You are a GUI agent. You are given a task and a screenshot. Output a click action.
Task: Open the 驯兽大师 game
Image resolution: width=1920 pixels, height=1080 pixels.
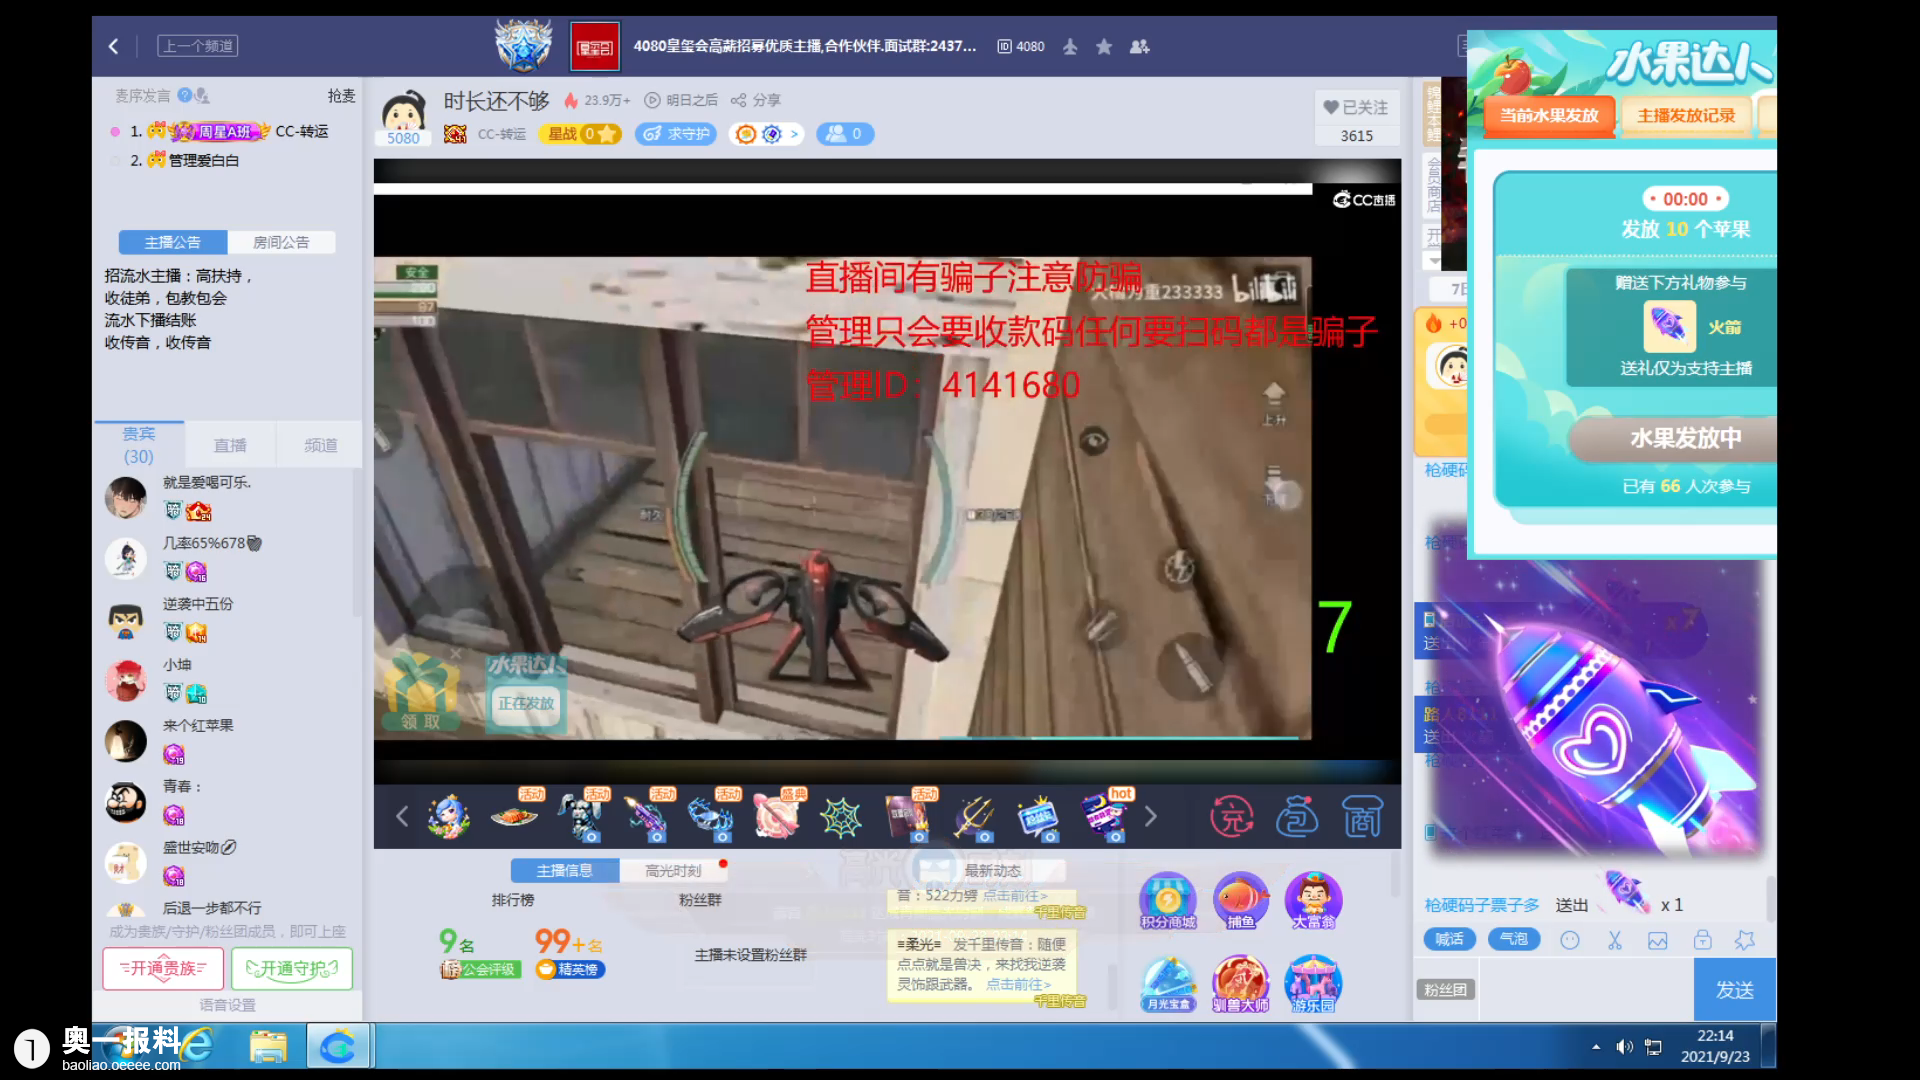(1241, 984)
